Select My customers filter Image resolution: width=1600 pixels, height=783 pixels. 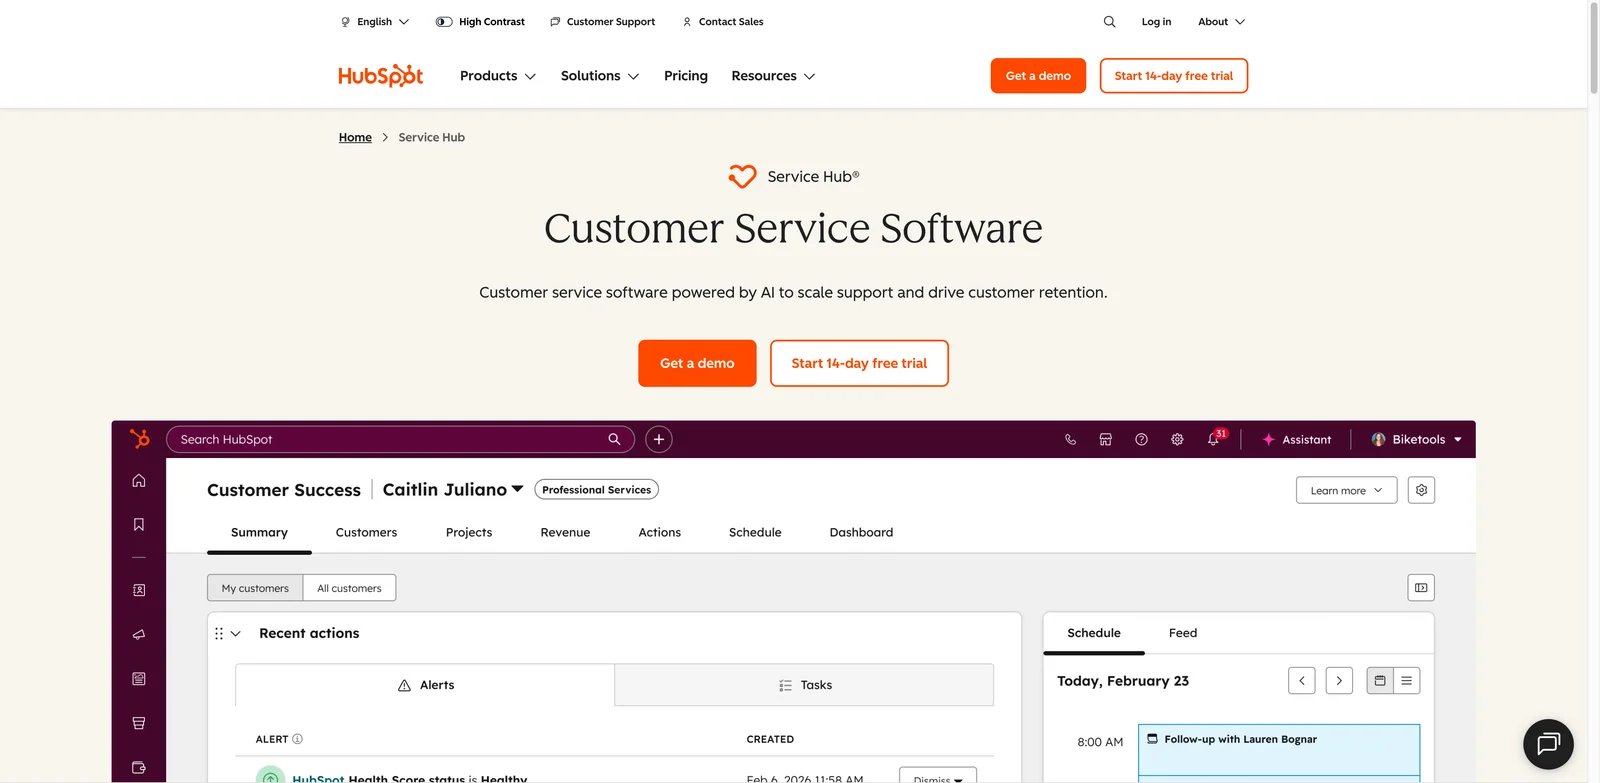pos(255,588)
